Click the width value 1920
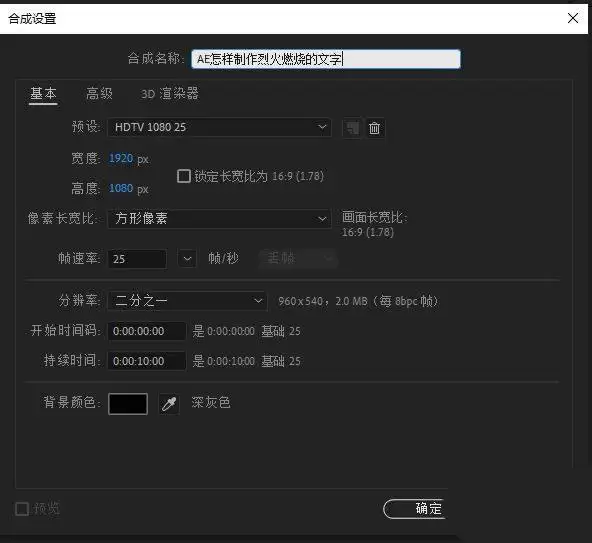Screen dimensions: 592x543 click(121, 158)
